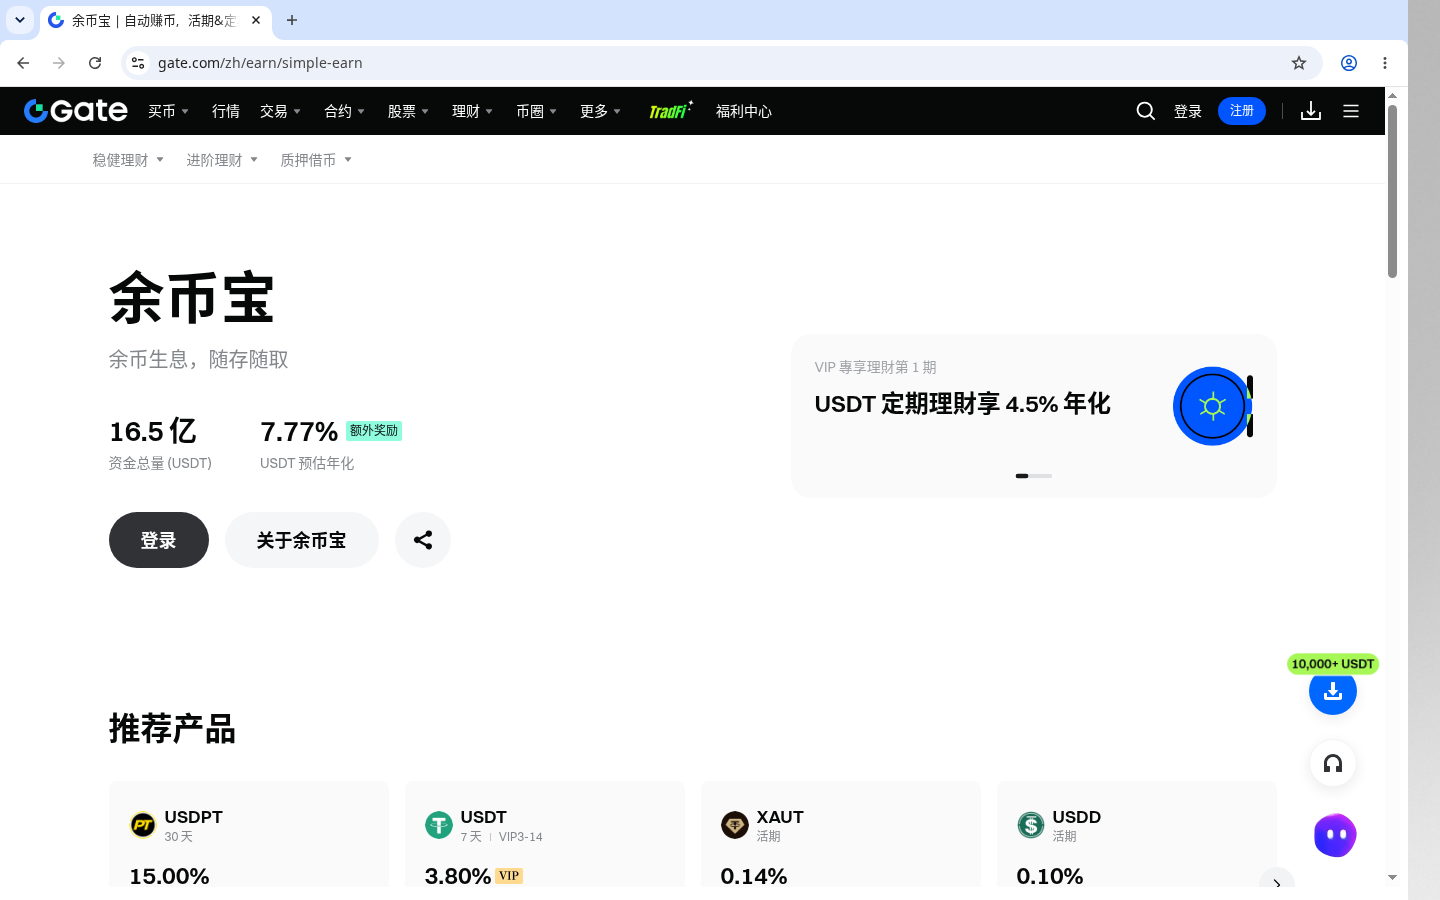Open a new browser tab

[292, 20]
